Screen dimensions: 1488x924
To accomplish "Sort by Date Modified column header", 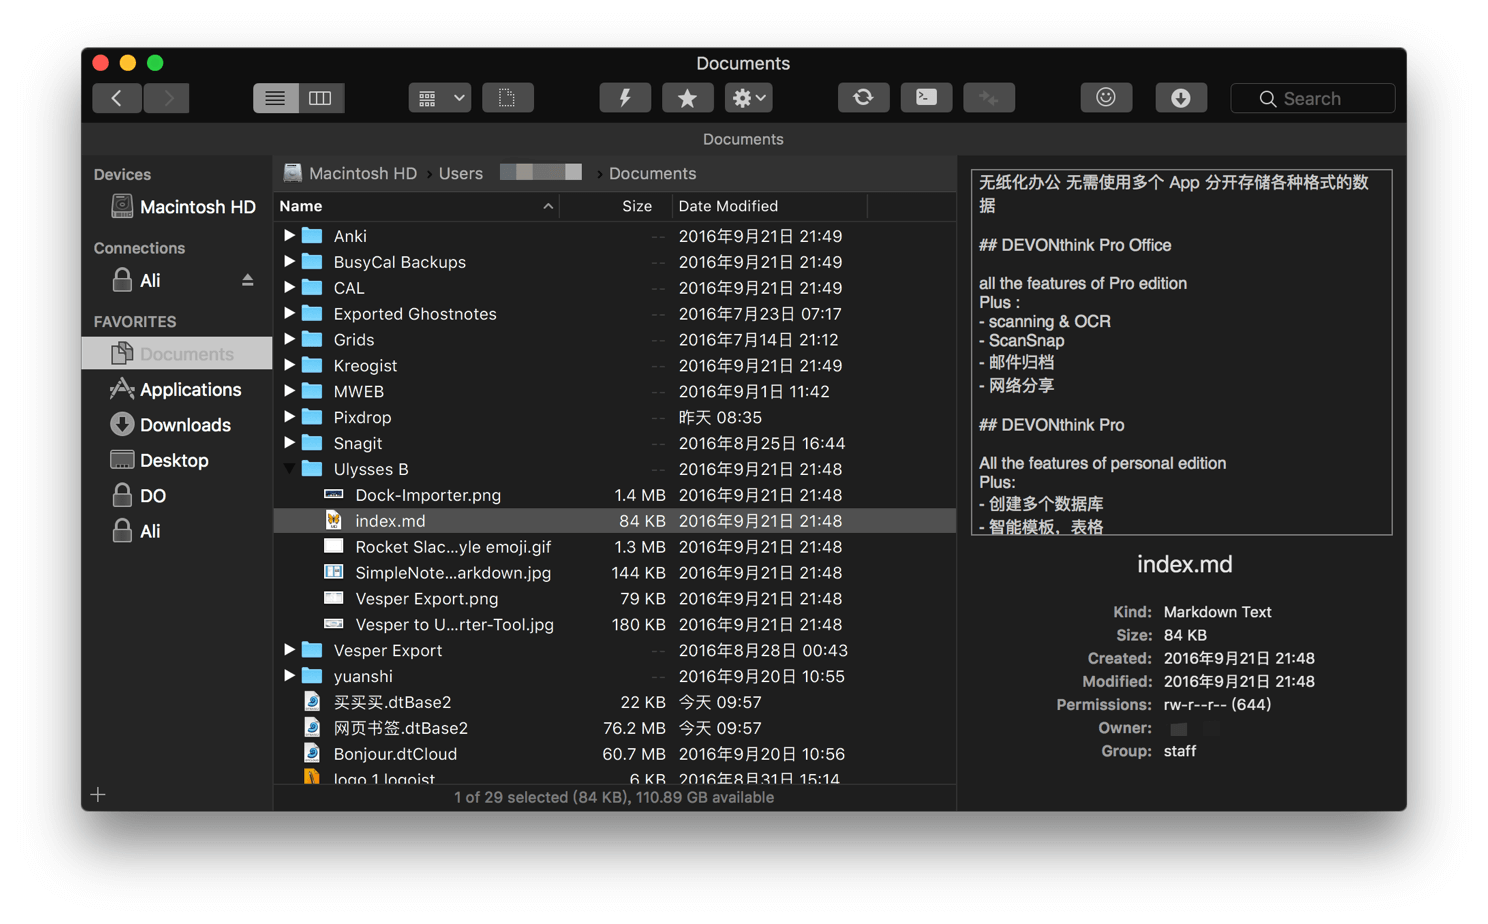I will coord(768,206).
